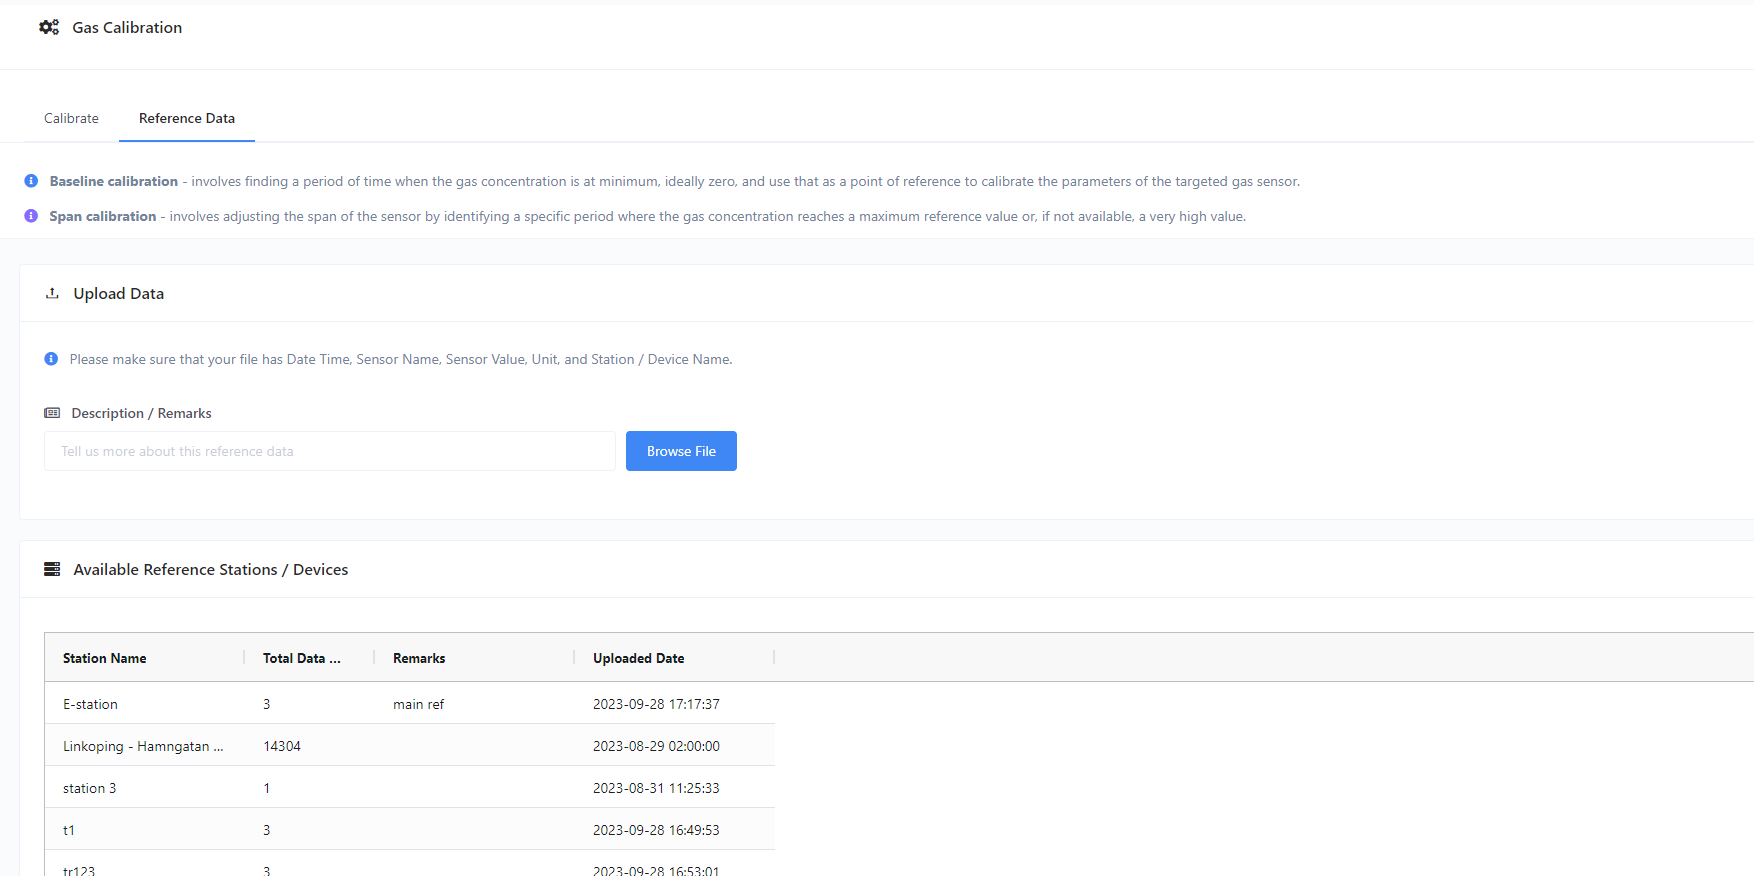The image size is (1754, 876).
Task: Click the Available Reference Stations list icon
Action: click(52, 569)
